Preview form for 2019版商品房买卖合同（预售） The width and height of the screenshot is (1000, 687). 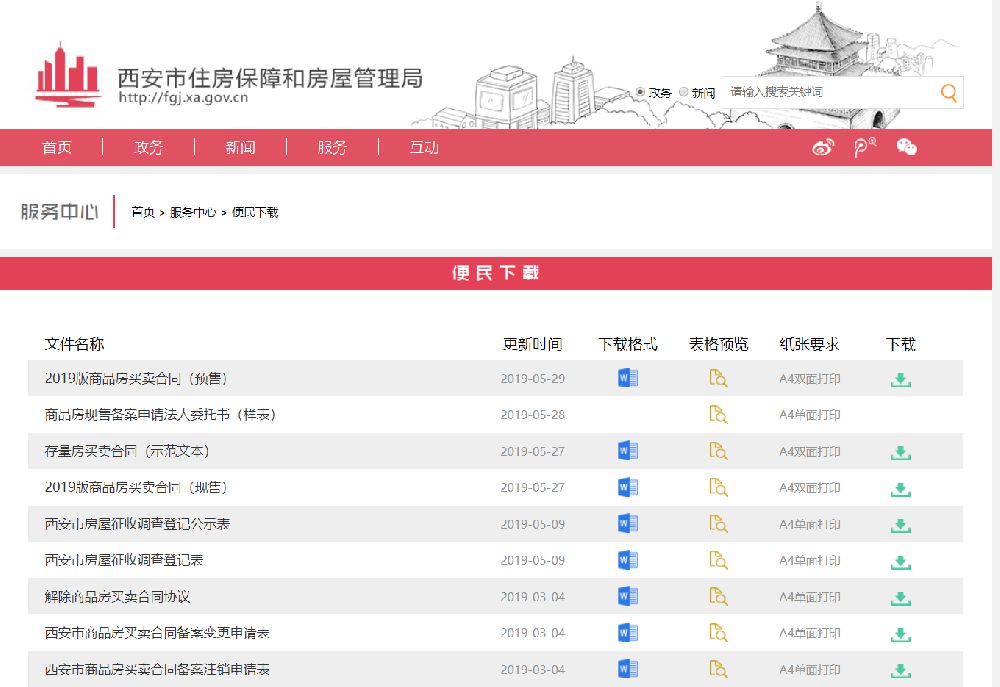tap(718, 378)
